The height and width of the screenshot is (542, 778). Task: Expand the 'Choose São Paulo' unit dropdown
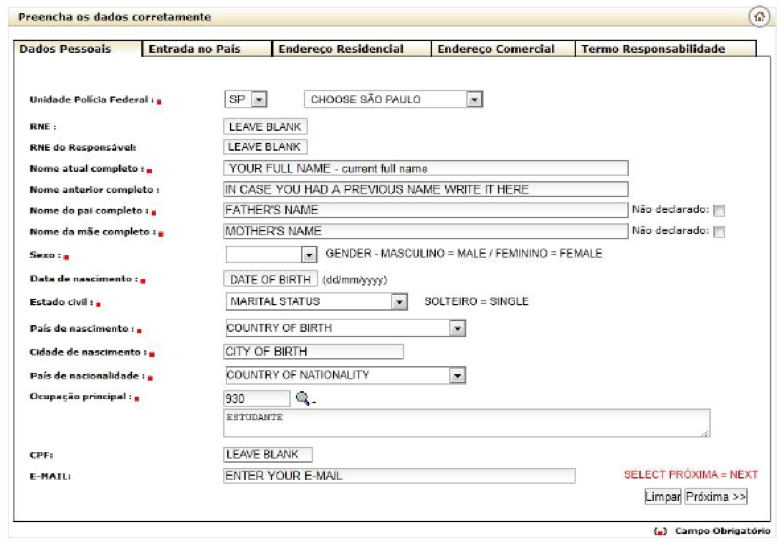point(474,100)
